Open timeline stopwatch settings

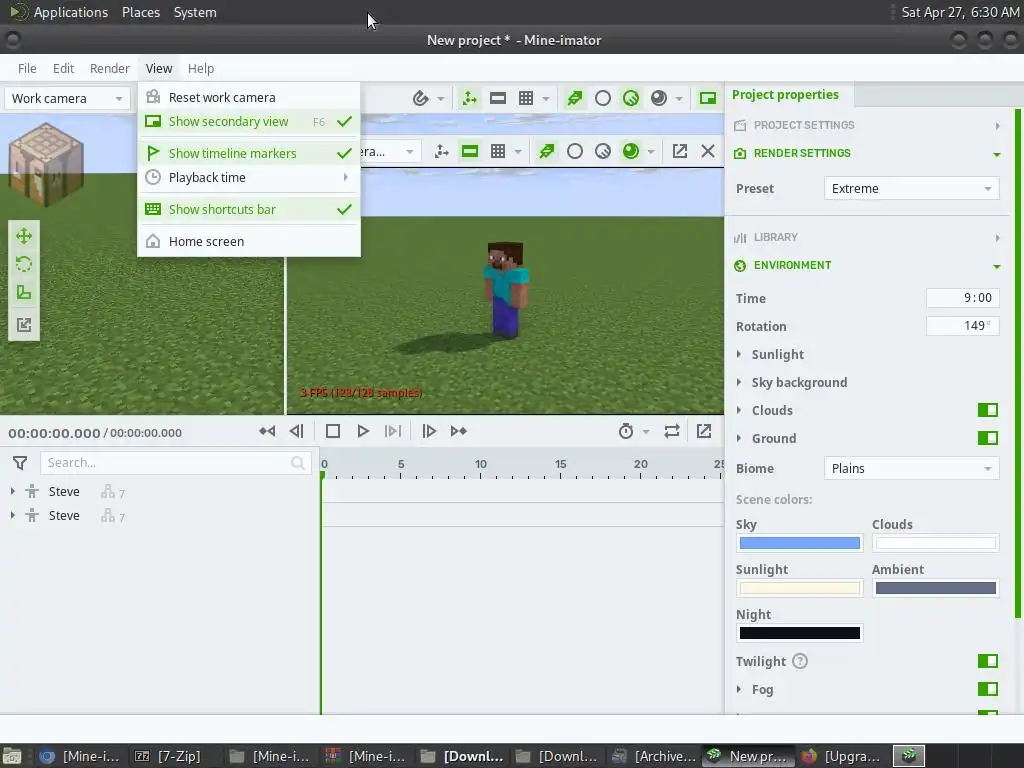(626, 431)
